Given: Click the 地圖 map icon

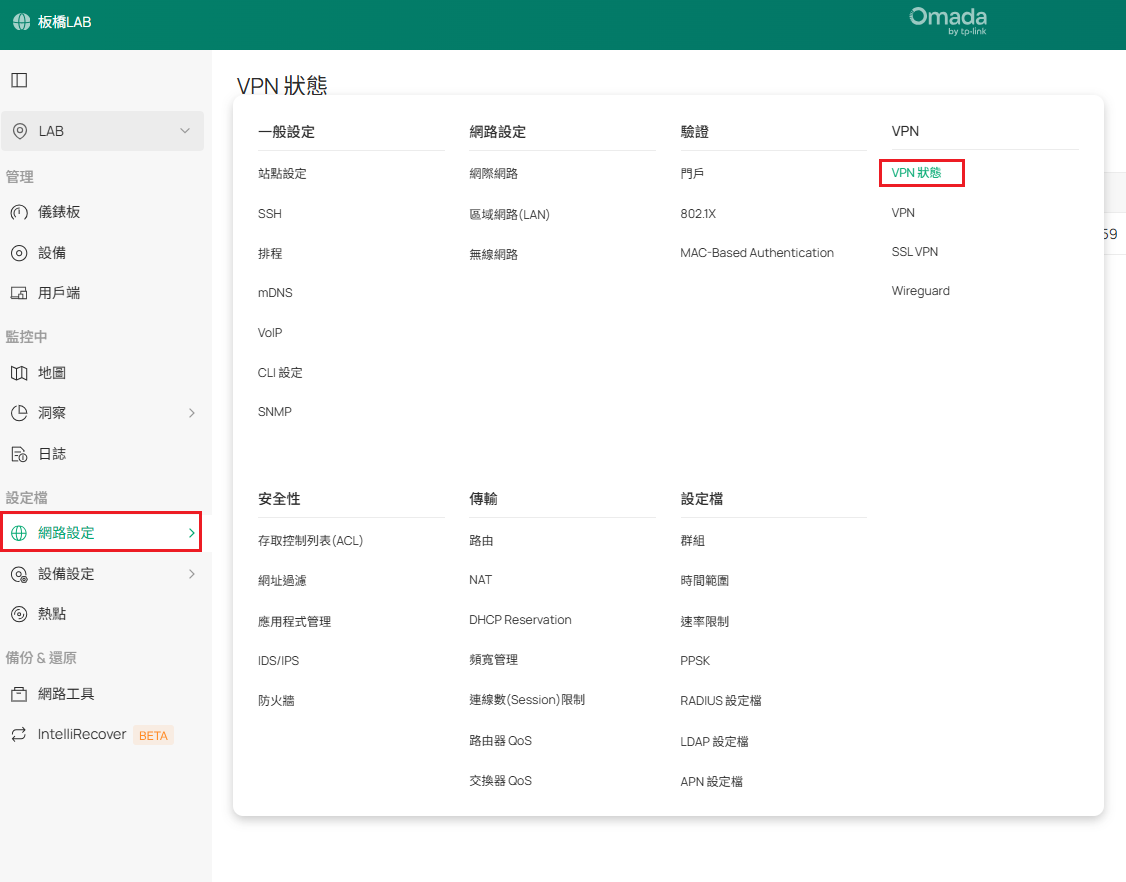Looking at the screenshot, I should coord(19,373).
